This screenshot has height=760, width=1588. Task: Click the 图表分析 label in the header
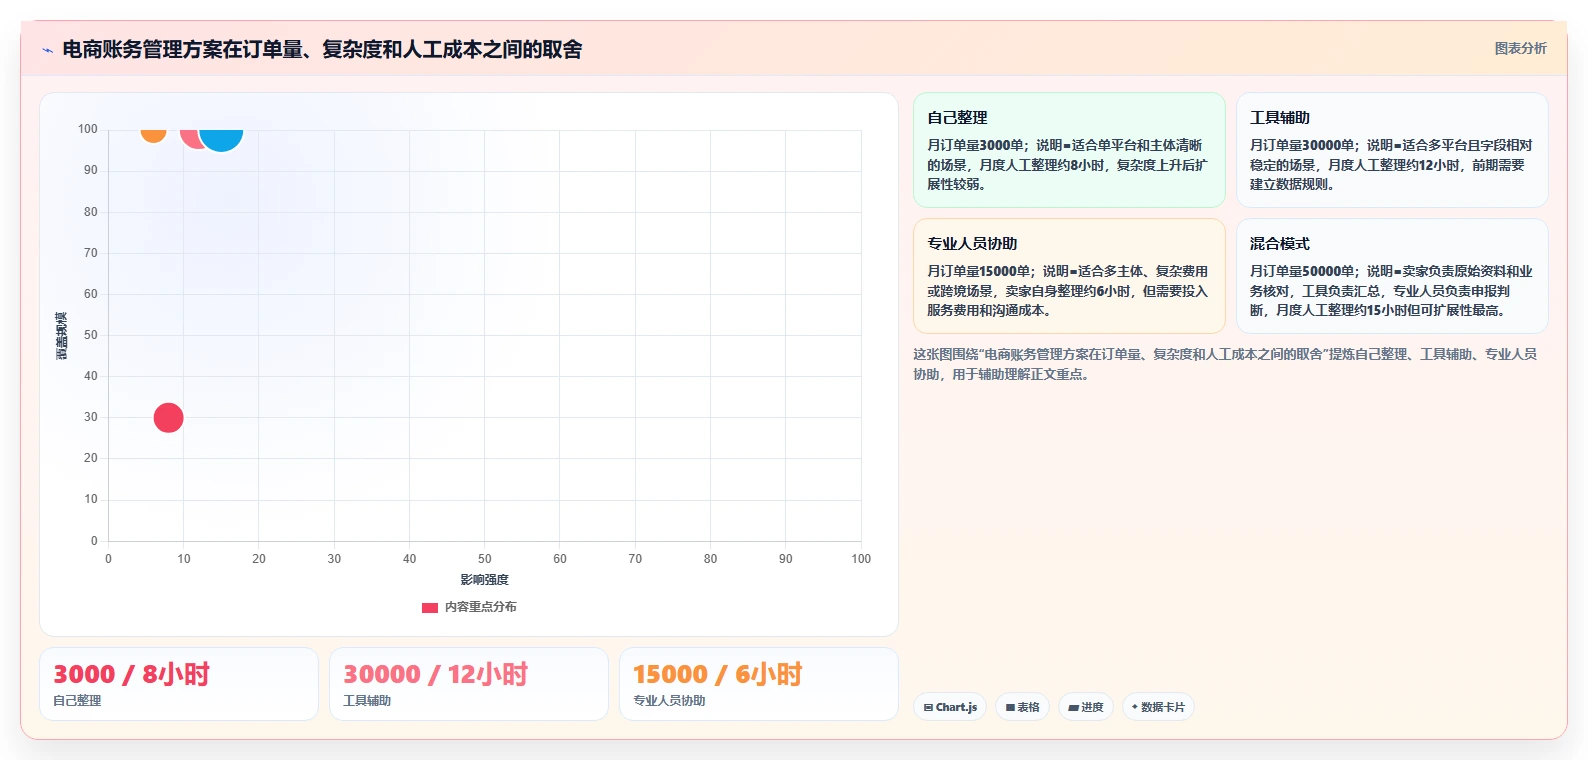point(1520,48)
